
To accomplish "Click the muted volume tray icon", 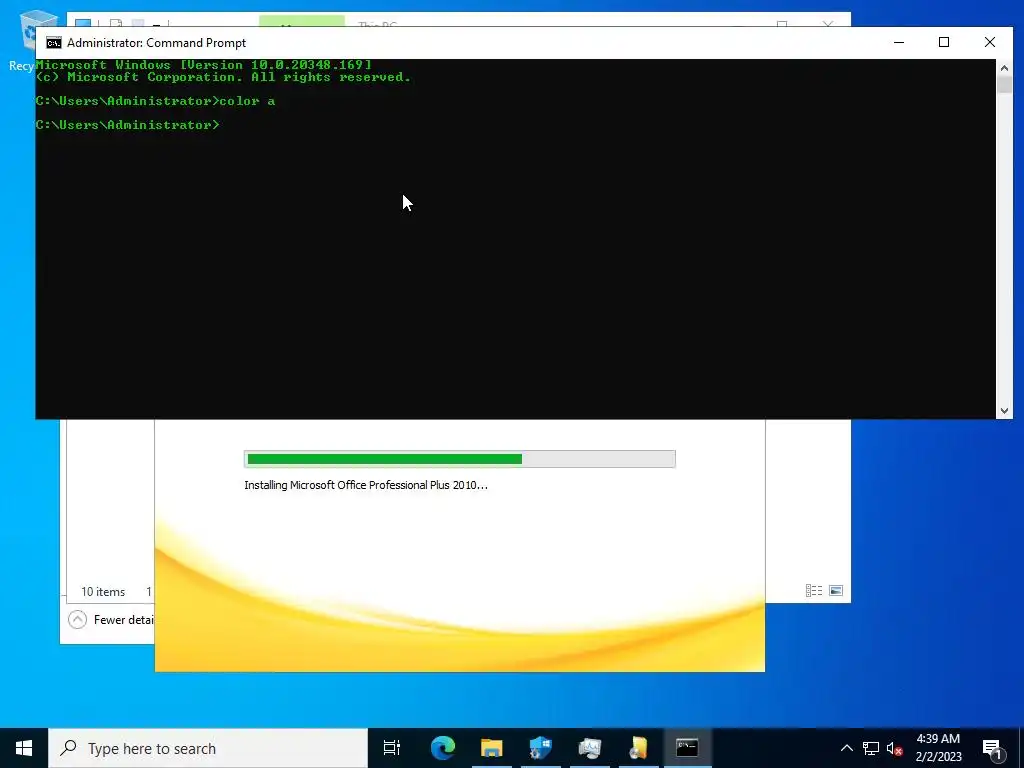I will [895, 748].
